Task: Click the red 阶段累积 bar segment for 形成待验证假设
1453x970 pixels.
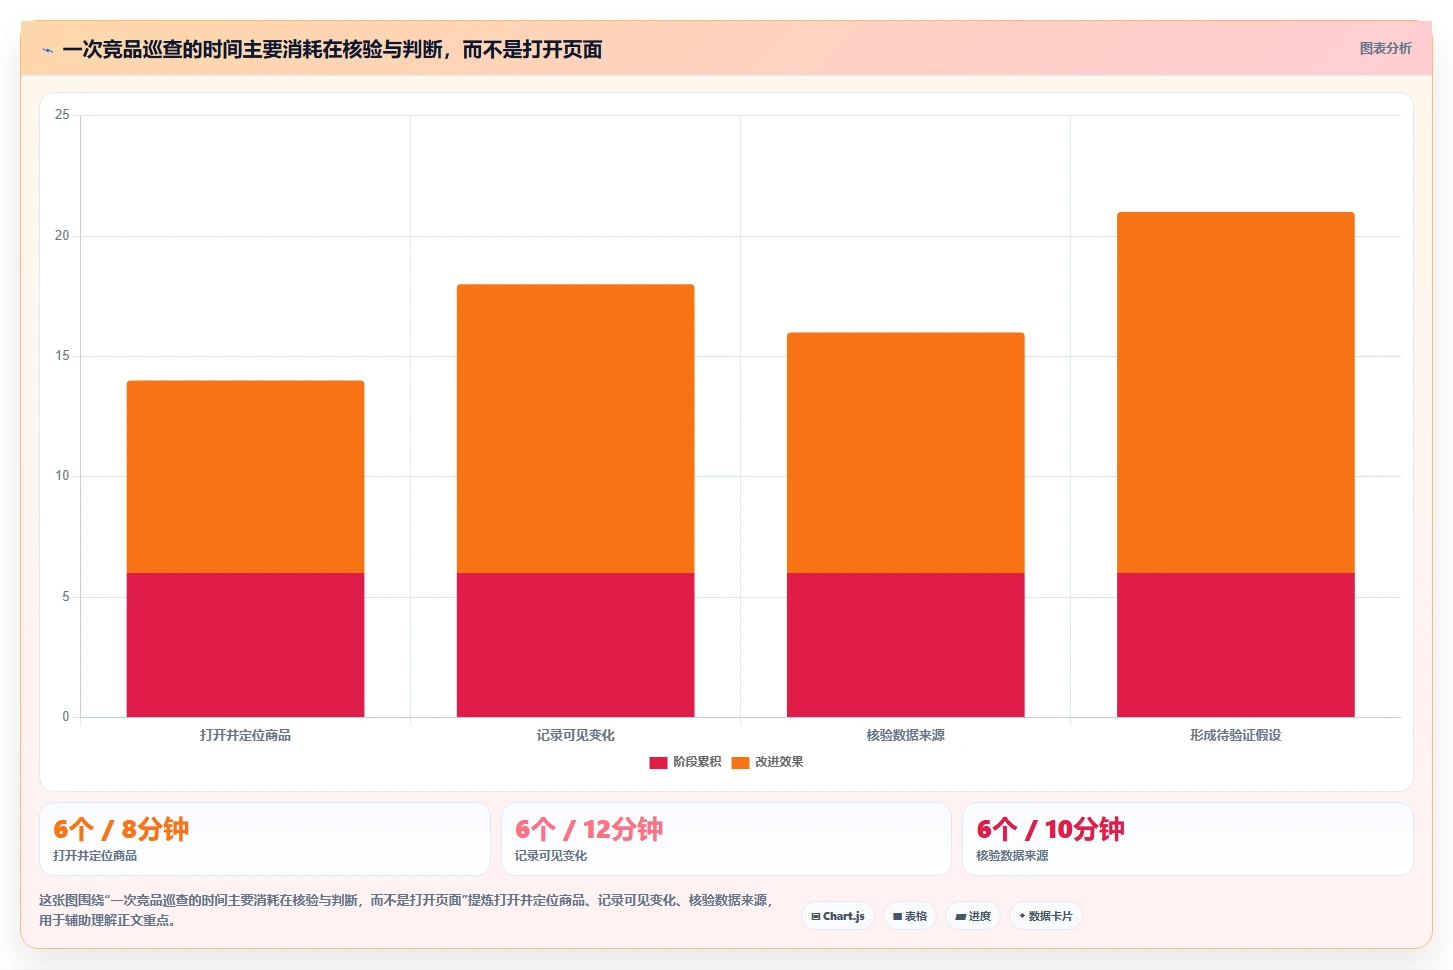Action: (1235, 645)
